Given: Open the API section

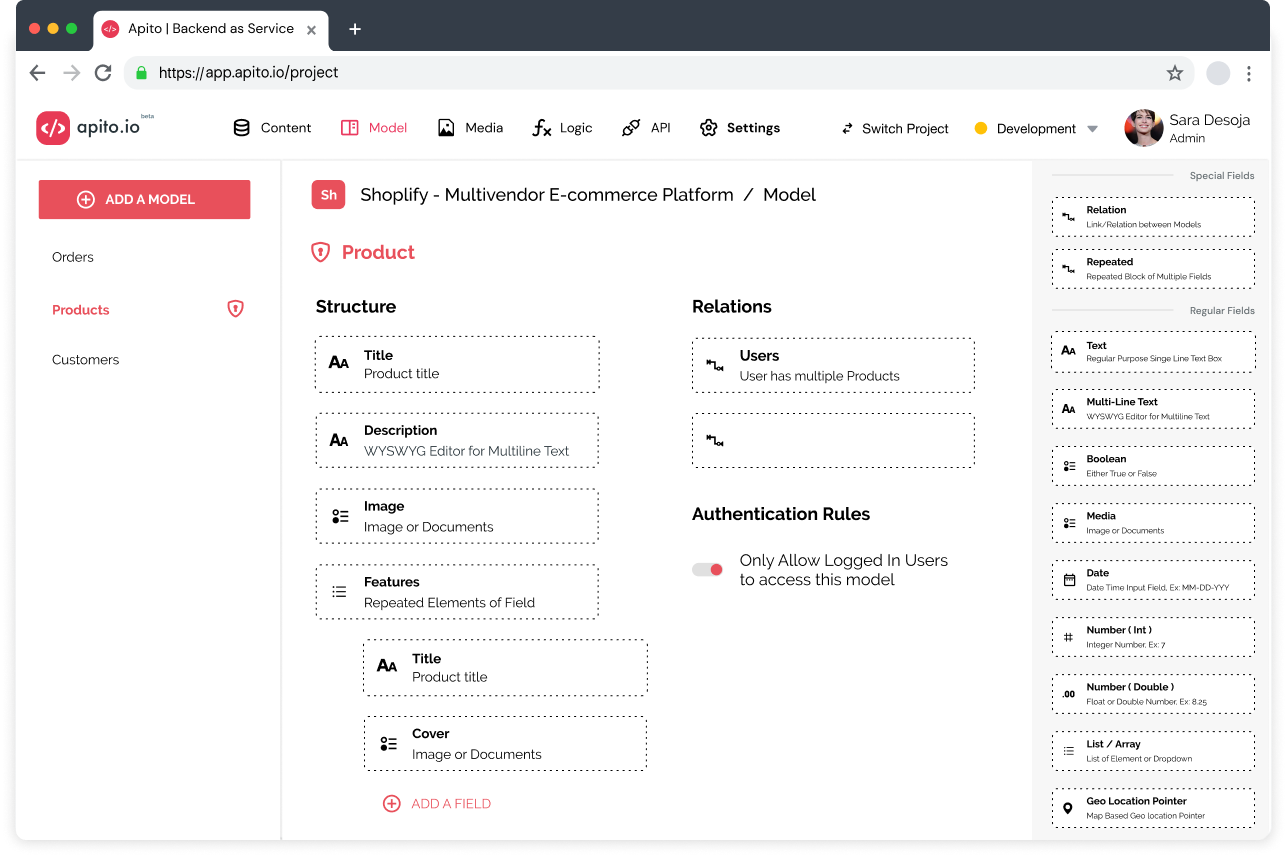Looking at the screenshot, I should pyautogui.click(x=646, y=128).
